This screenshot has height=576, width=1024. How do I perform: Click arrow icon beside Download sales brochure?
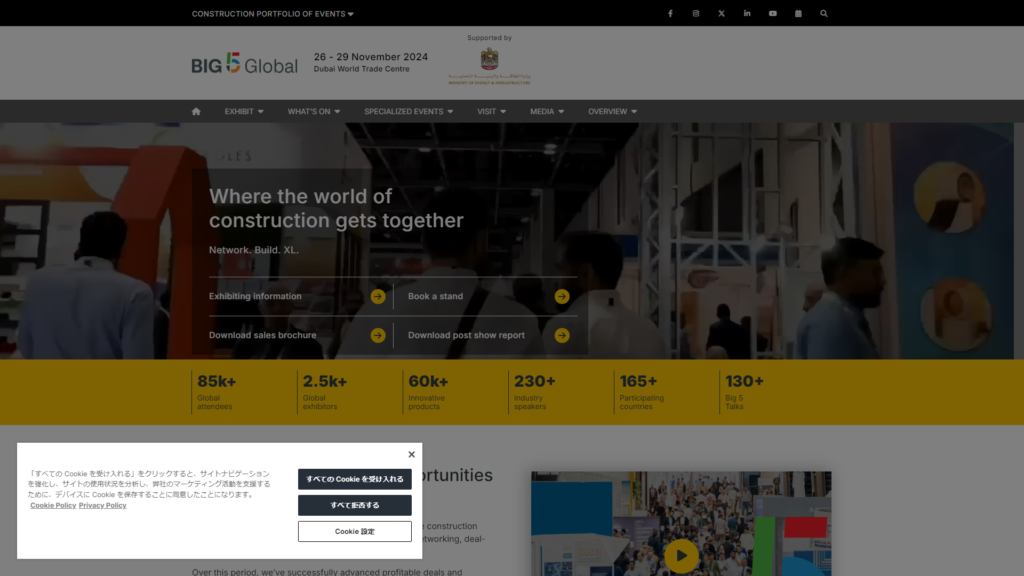377,336
